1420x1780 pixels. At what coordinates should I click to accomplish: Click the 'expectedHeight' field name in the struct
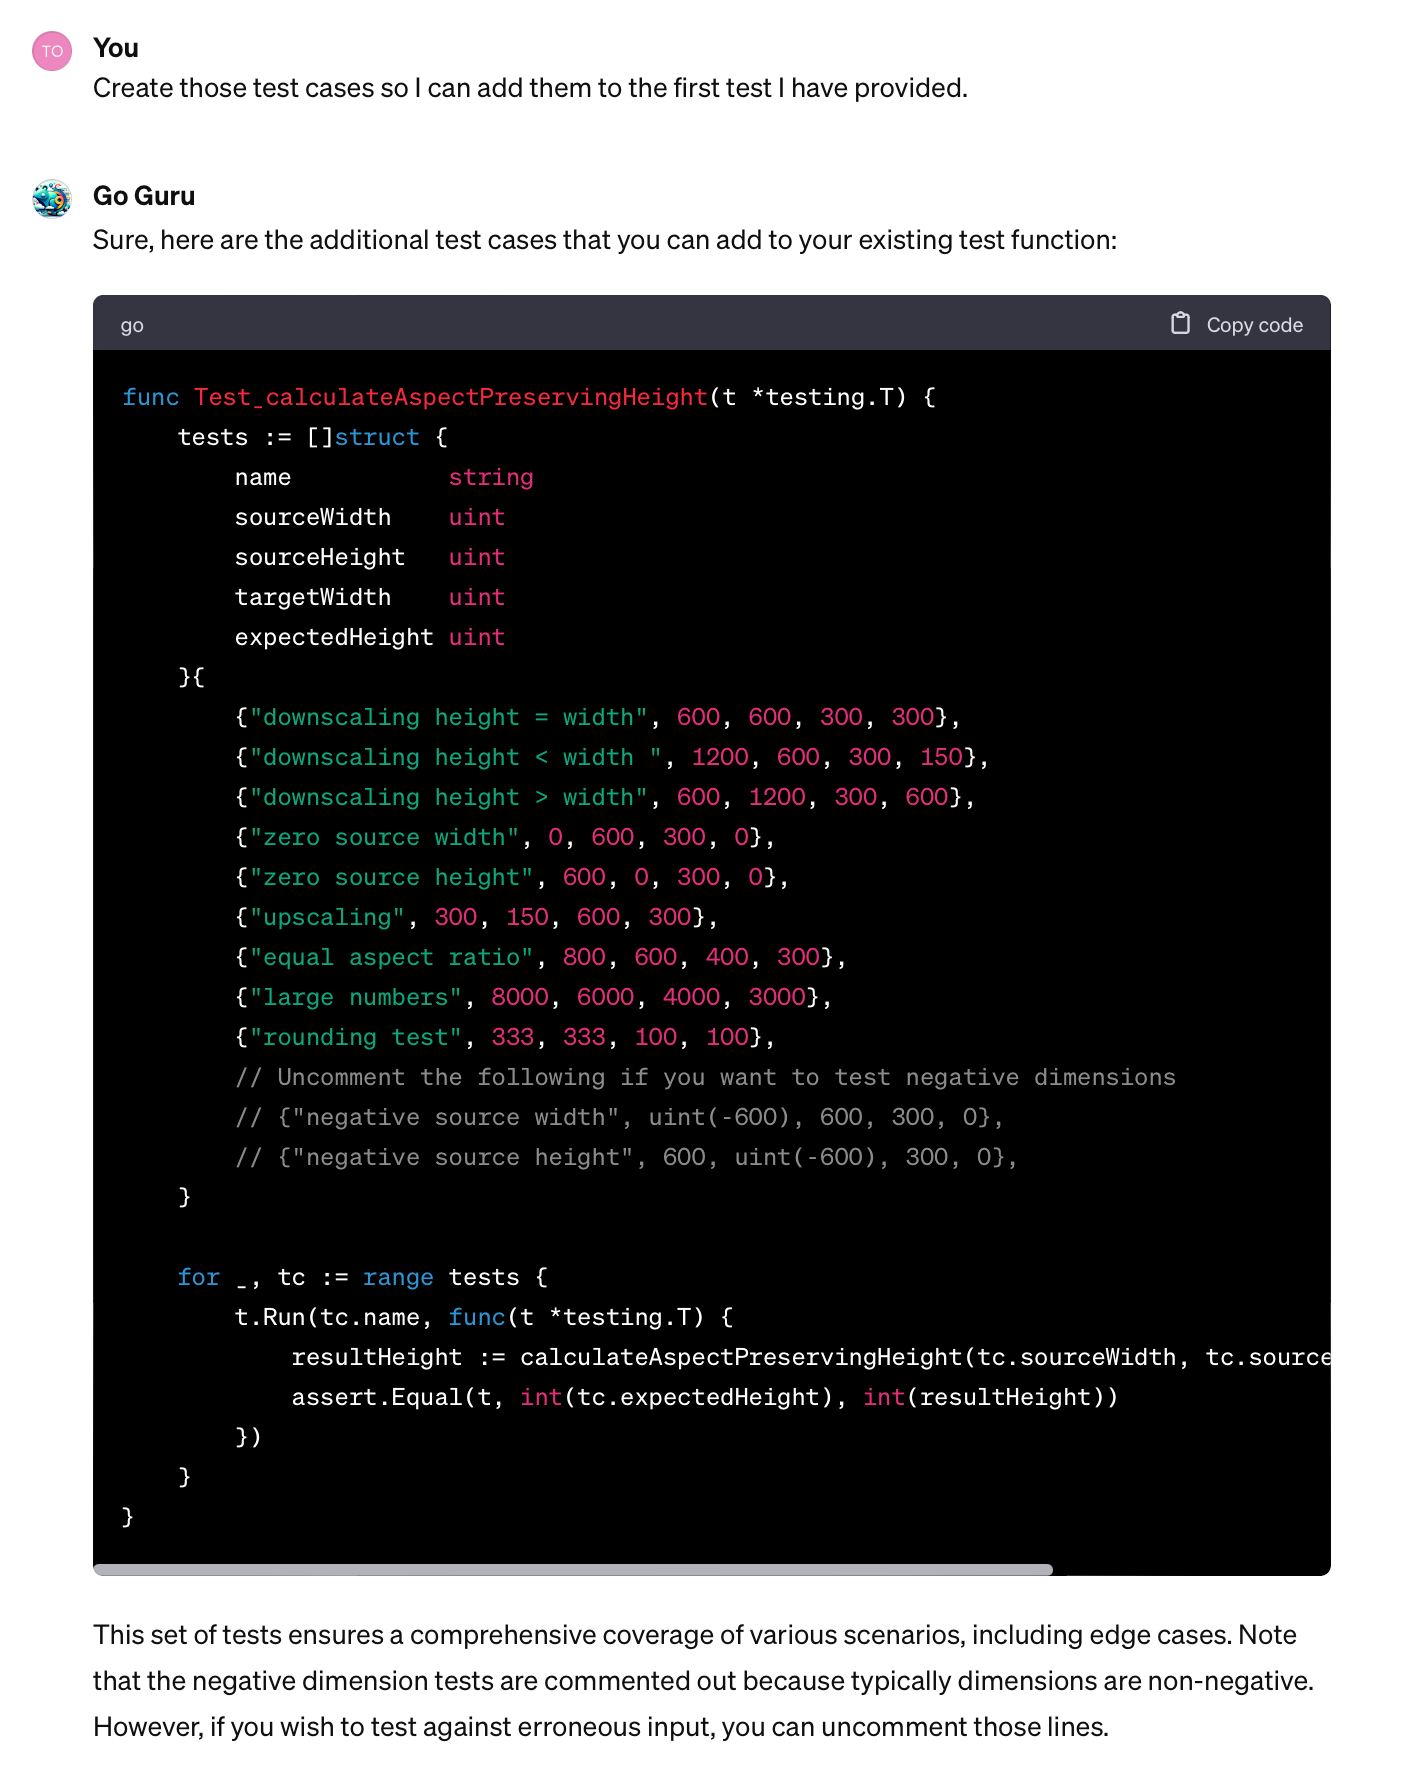(334, 637)
